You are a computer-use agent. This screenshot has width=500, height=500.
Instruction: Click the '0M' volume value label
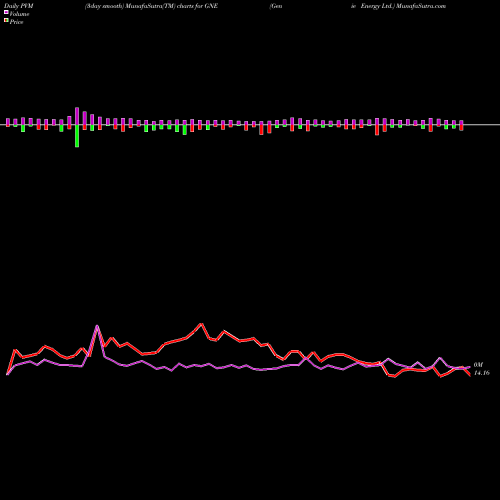click(x=478, y=365)
